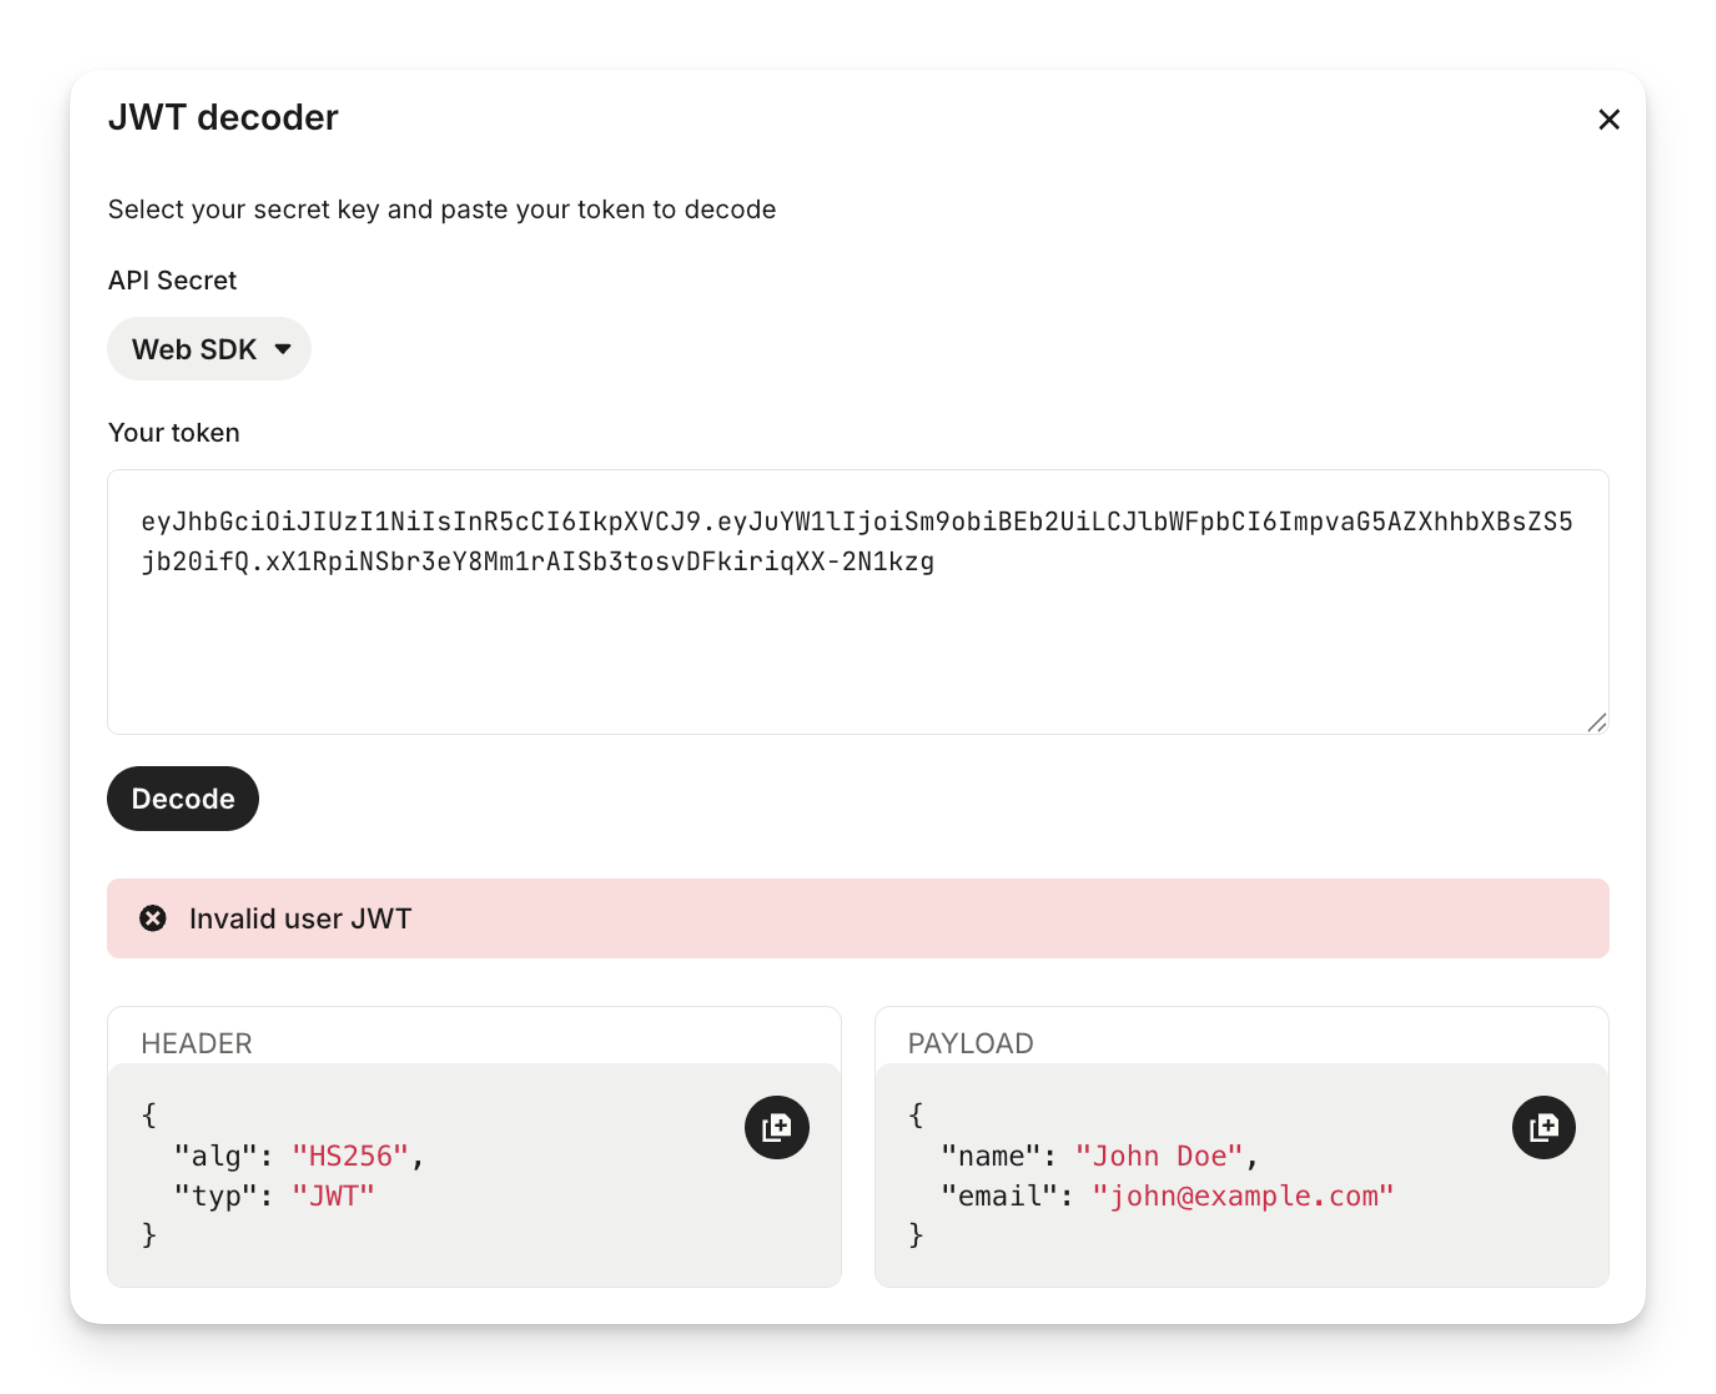Click the "HS256" algorithm value
Viewport: 1716px width, 1394px height.
tap(350, 1156)
